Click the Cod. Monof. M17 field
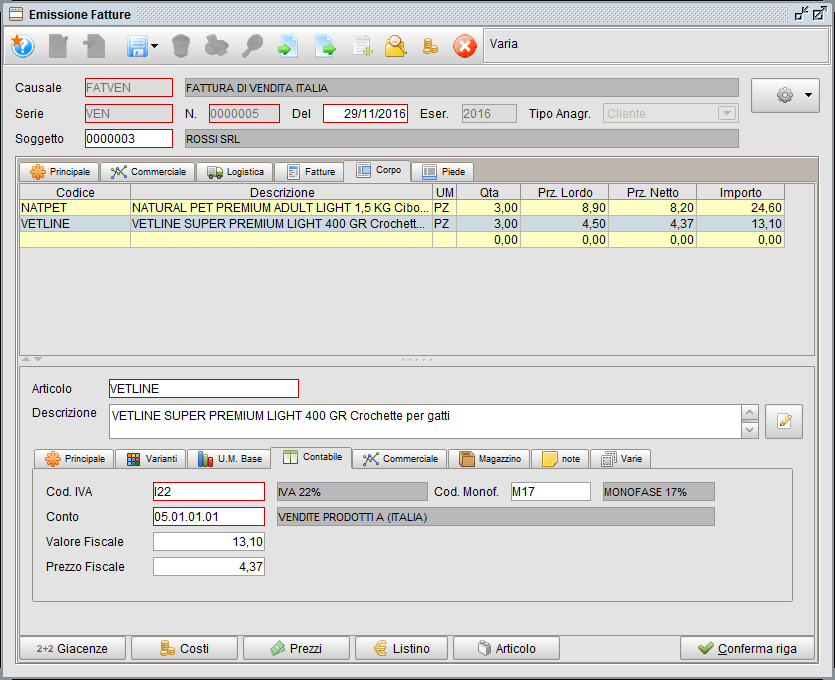This screenshot has height=680, width=835. [551, 491]
